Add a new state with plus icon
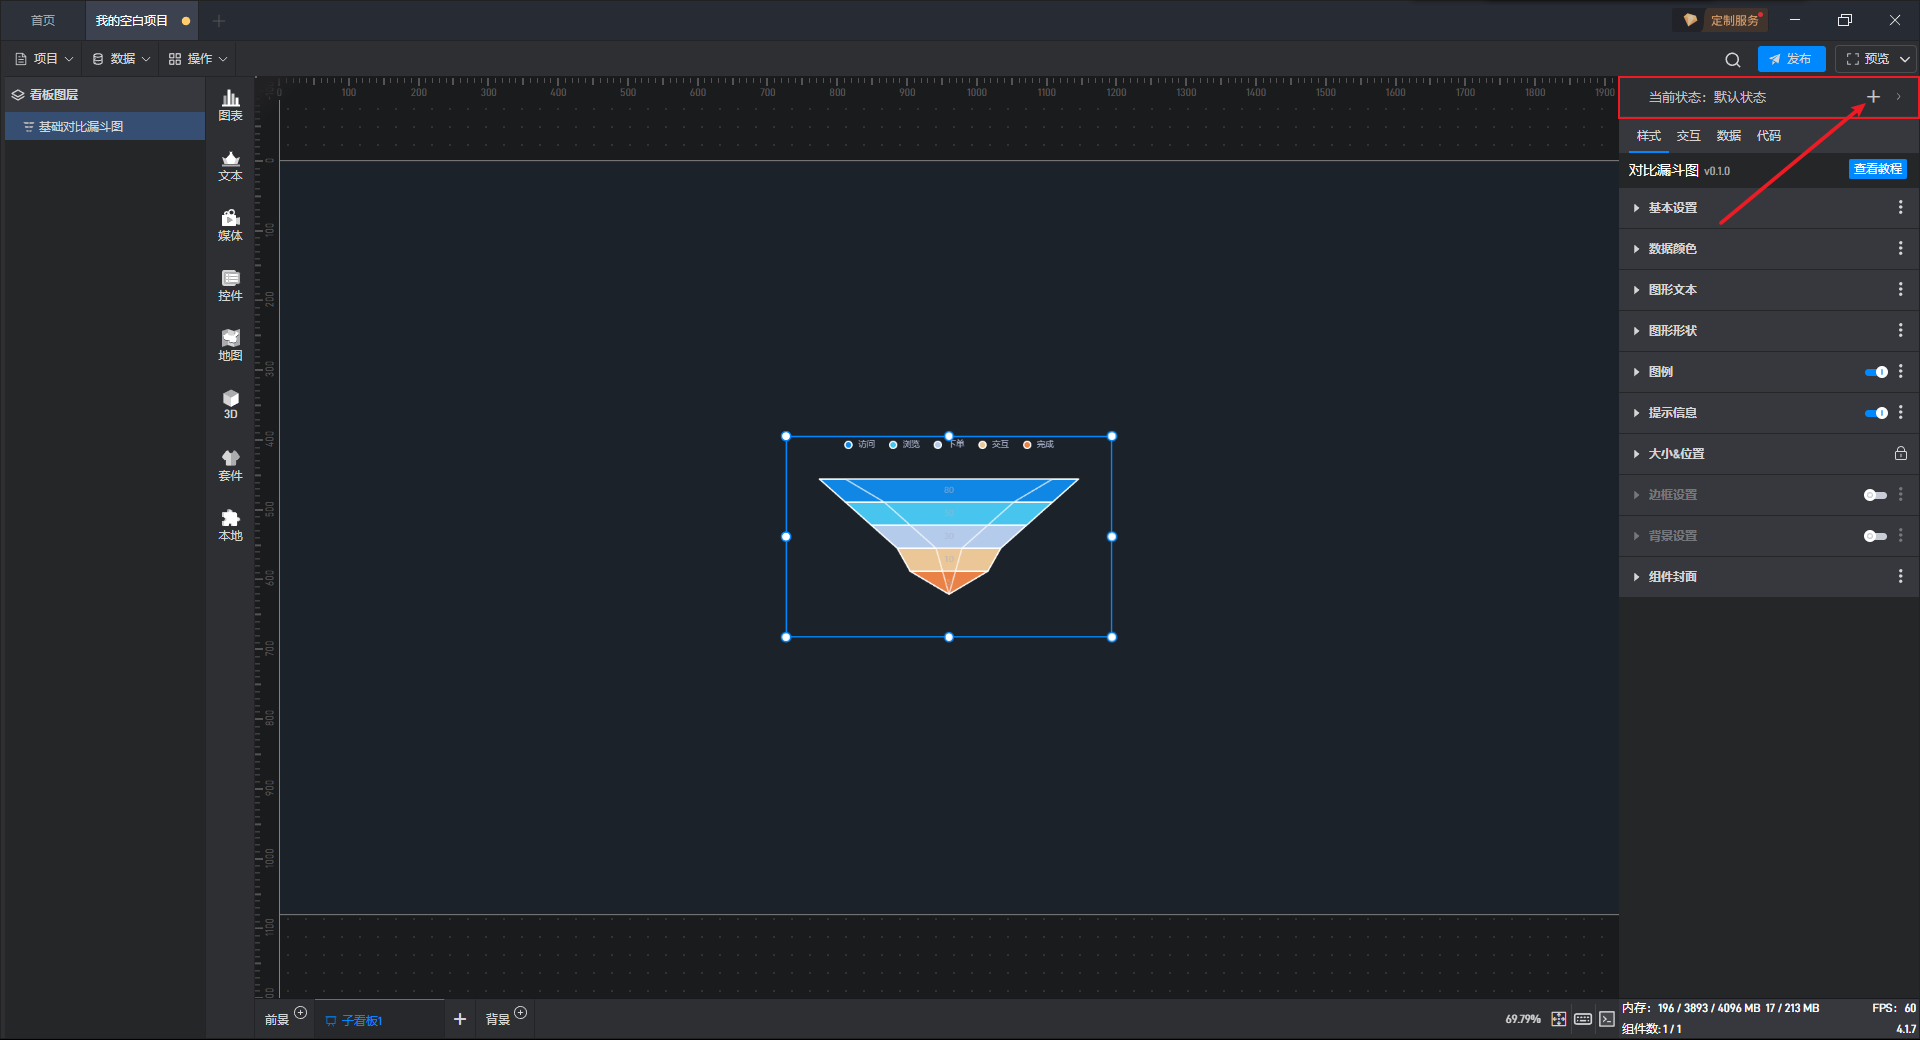Screen dimensions: 1920x1040 pos(1873,97)
